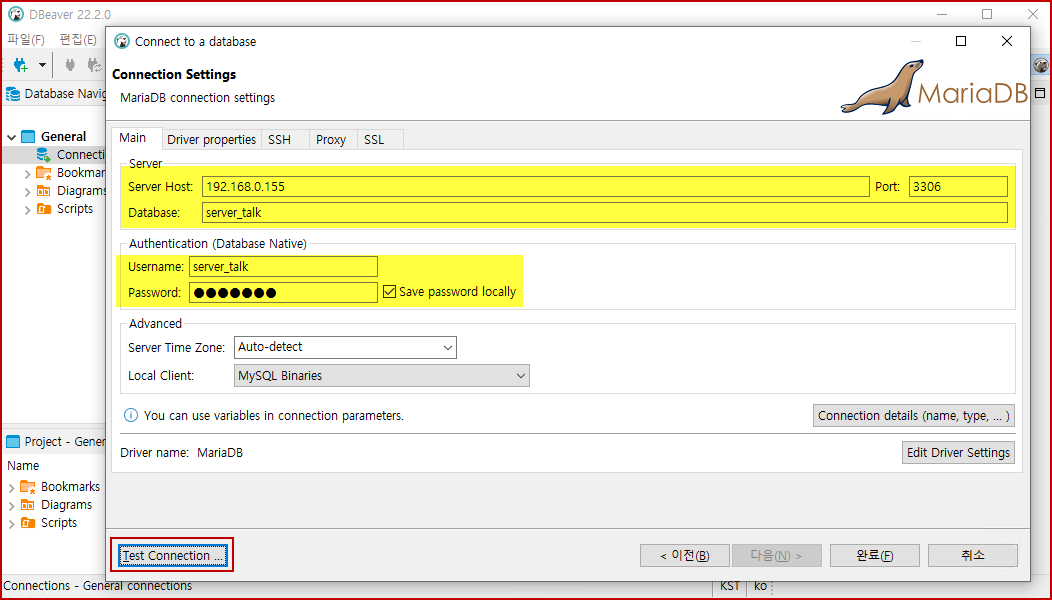Click the ko locale status bar entry
The width and height of the screenshot is (1052, 600).
click(760, 586)
